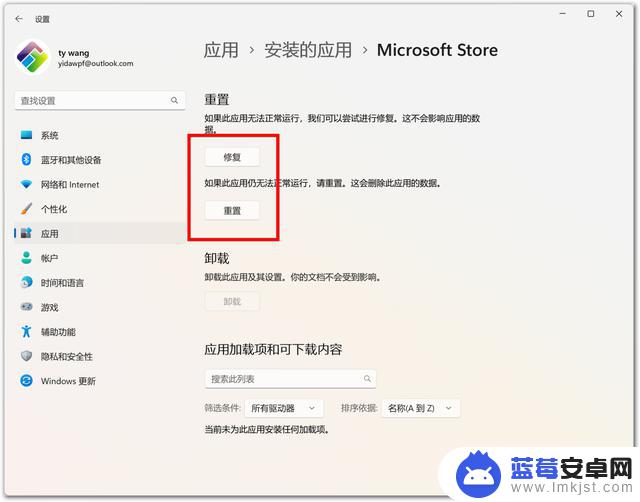The height and width of the screenshot is (502, 640).
Task: Open 游戏 settings
Action: [x=100, y=307]
